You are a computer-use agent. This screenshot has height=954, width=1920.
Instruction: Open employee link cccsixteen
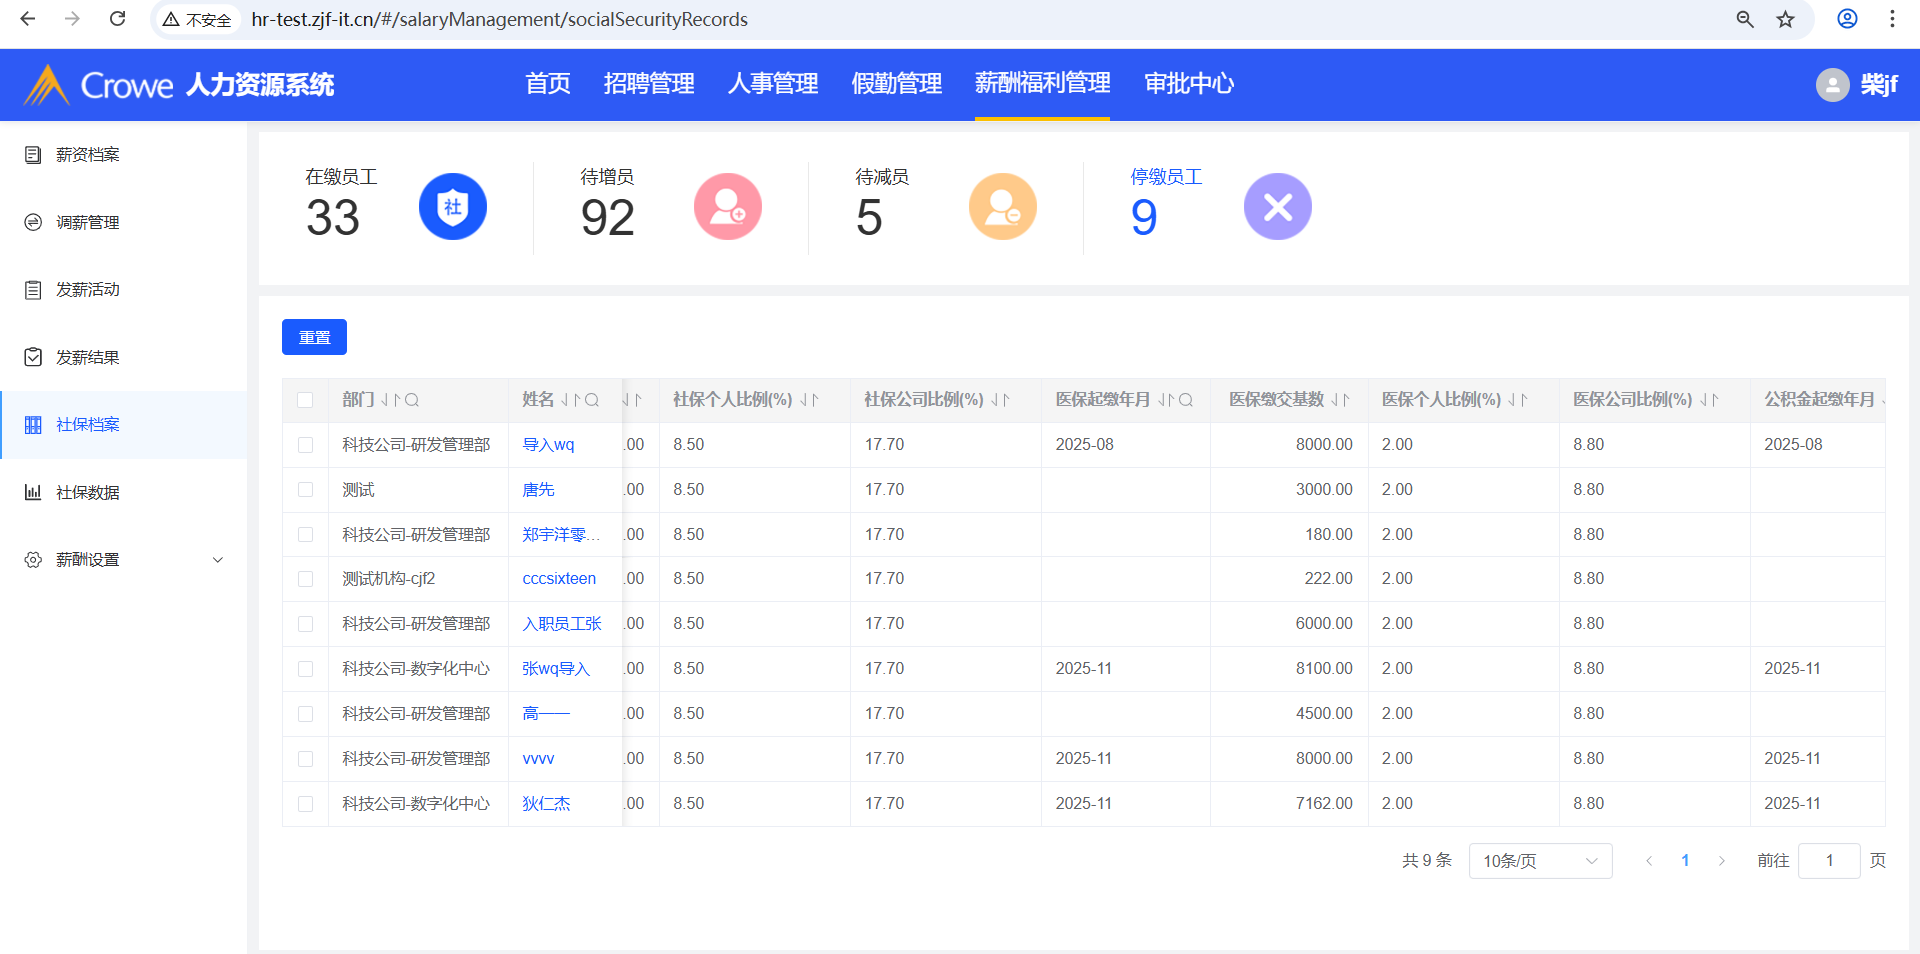[x=559, y=579]
